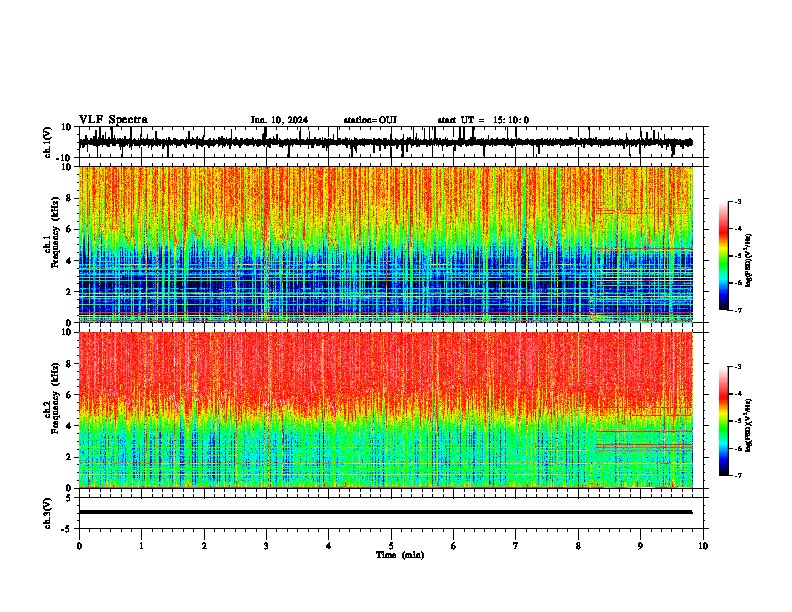Click the "6" kHz tick on ch.1 spectrogram
792x612 pixels.
tap(70, 229)
